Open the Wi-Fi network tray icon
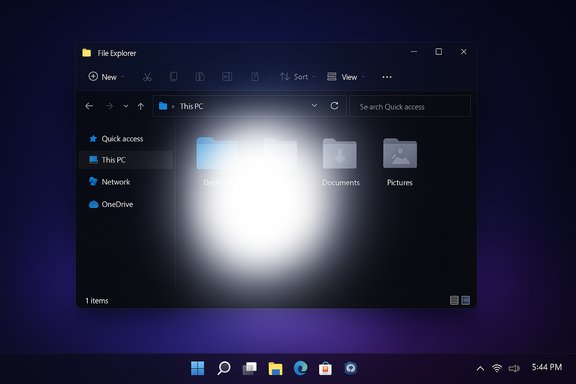 (497, 368)
